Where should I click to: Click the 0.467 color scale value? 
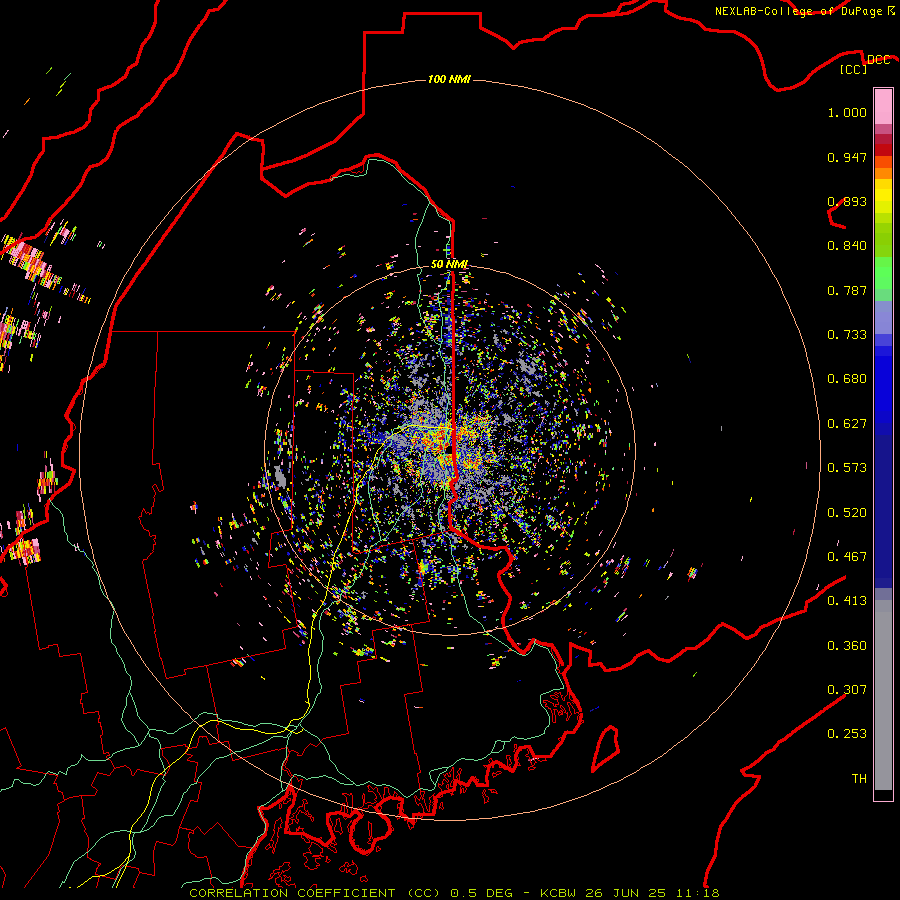[x=847, y=557]
